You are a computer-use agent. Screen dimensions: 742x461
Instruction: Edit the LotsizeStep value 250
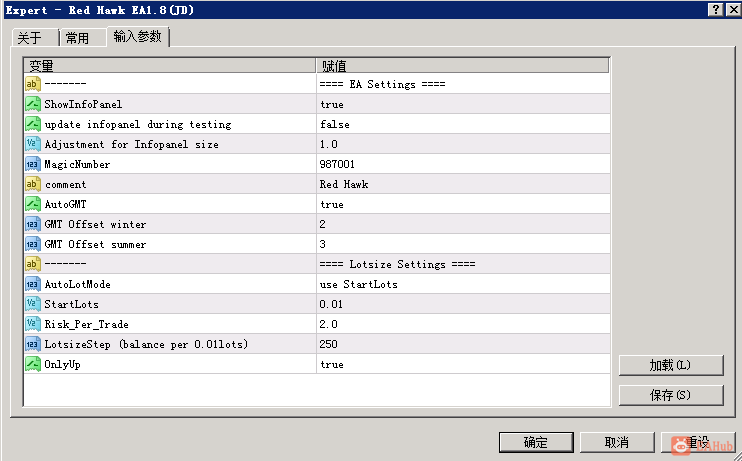point(328,344)
